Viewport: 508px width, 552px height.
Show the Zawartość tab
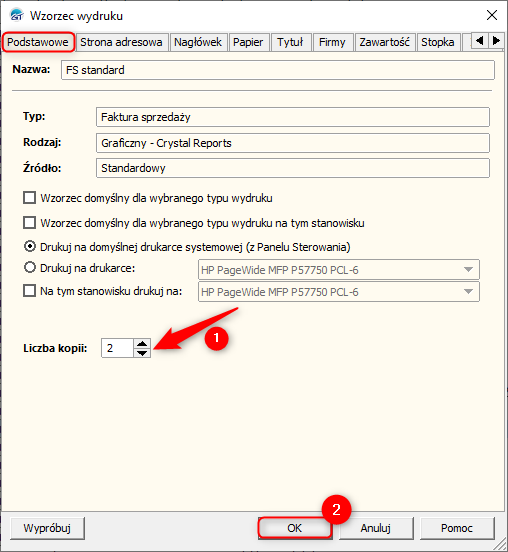coord(385,42)
